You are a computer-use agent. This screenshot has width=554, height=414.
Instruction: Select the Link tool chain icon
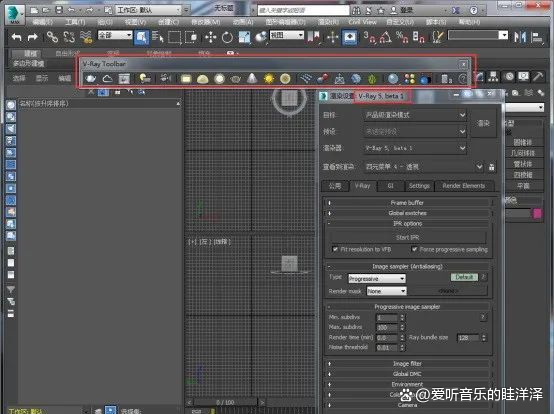[x=52, y=37]
